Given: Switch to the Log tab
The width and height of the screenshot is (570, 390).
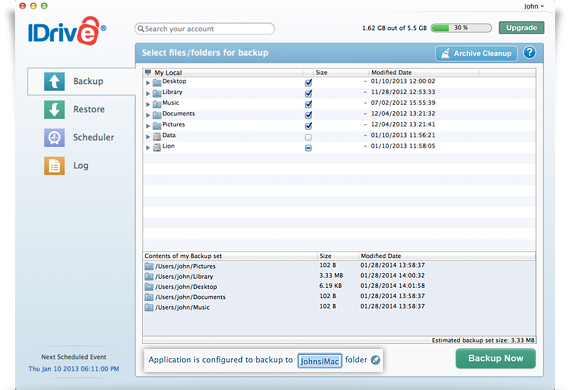Looking at the screenshot, I should (x=67, y=166).
